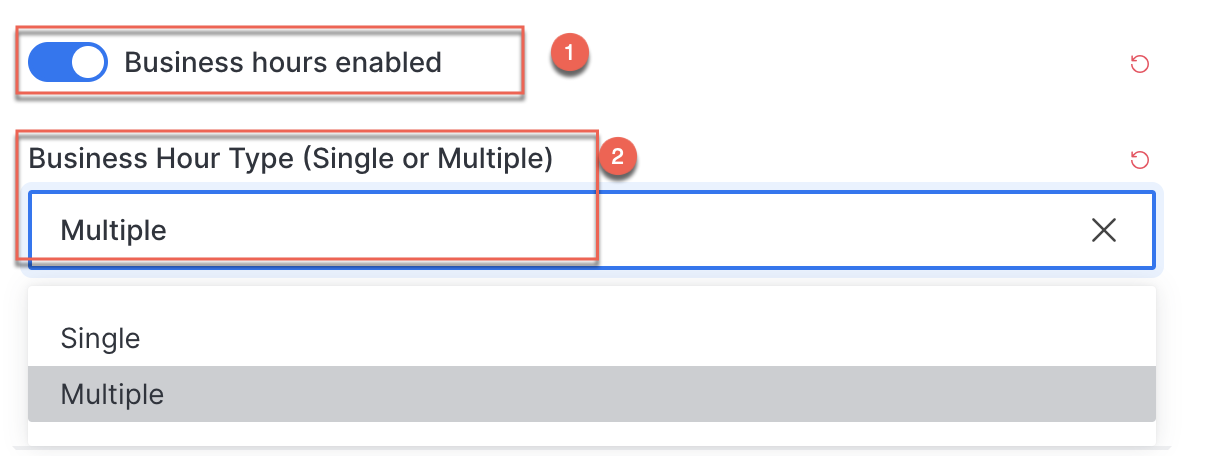Choose the highlighted Multiple option in list

pyautogui.click(x=592, y=394)
